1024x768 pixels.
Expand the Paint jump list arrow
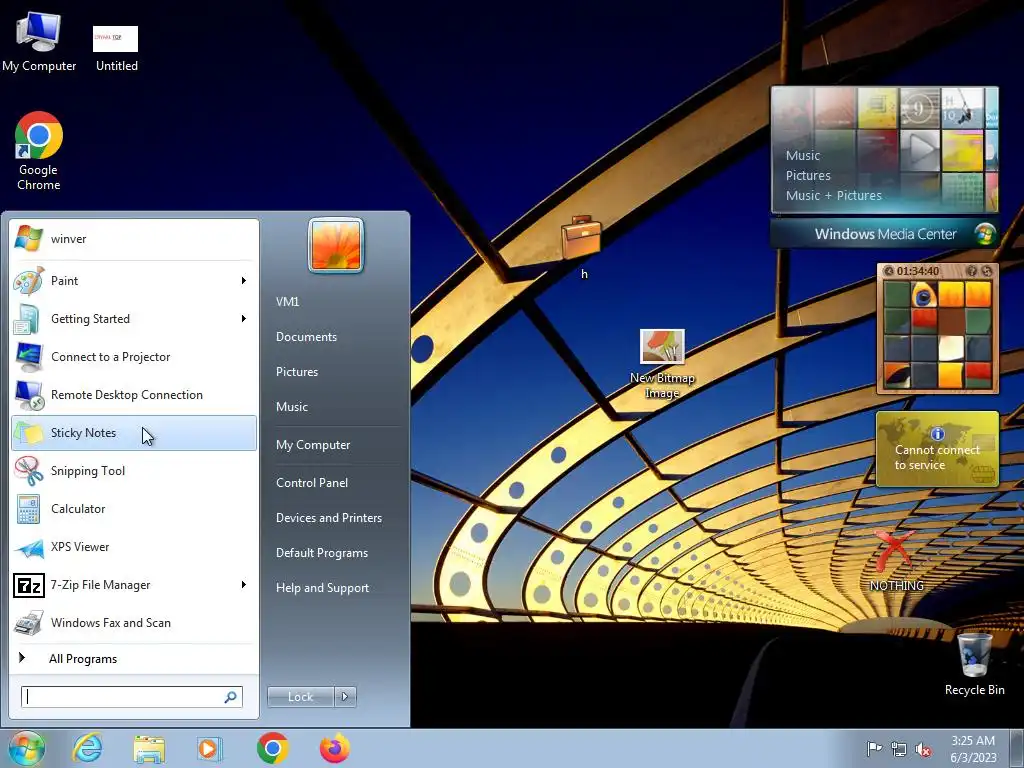244,281
